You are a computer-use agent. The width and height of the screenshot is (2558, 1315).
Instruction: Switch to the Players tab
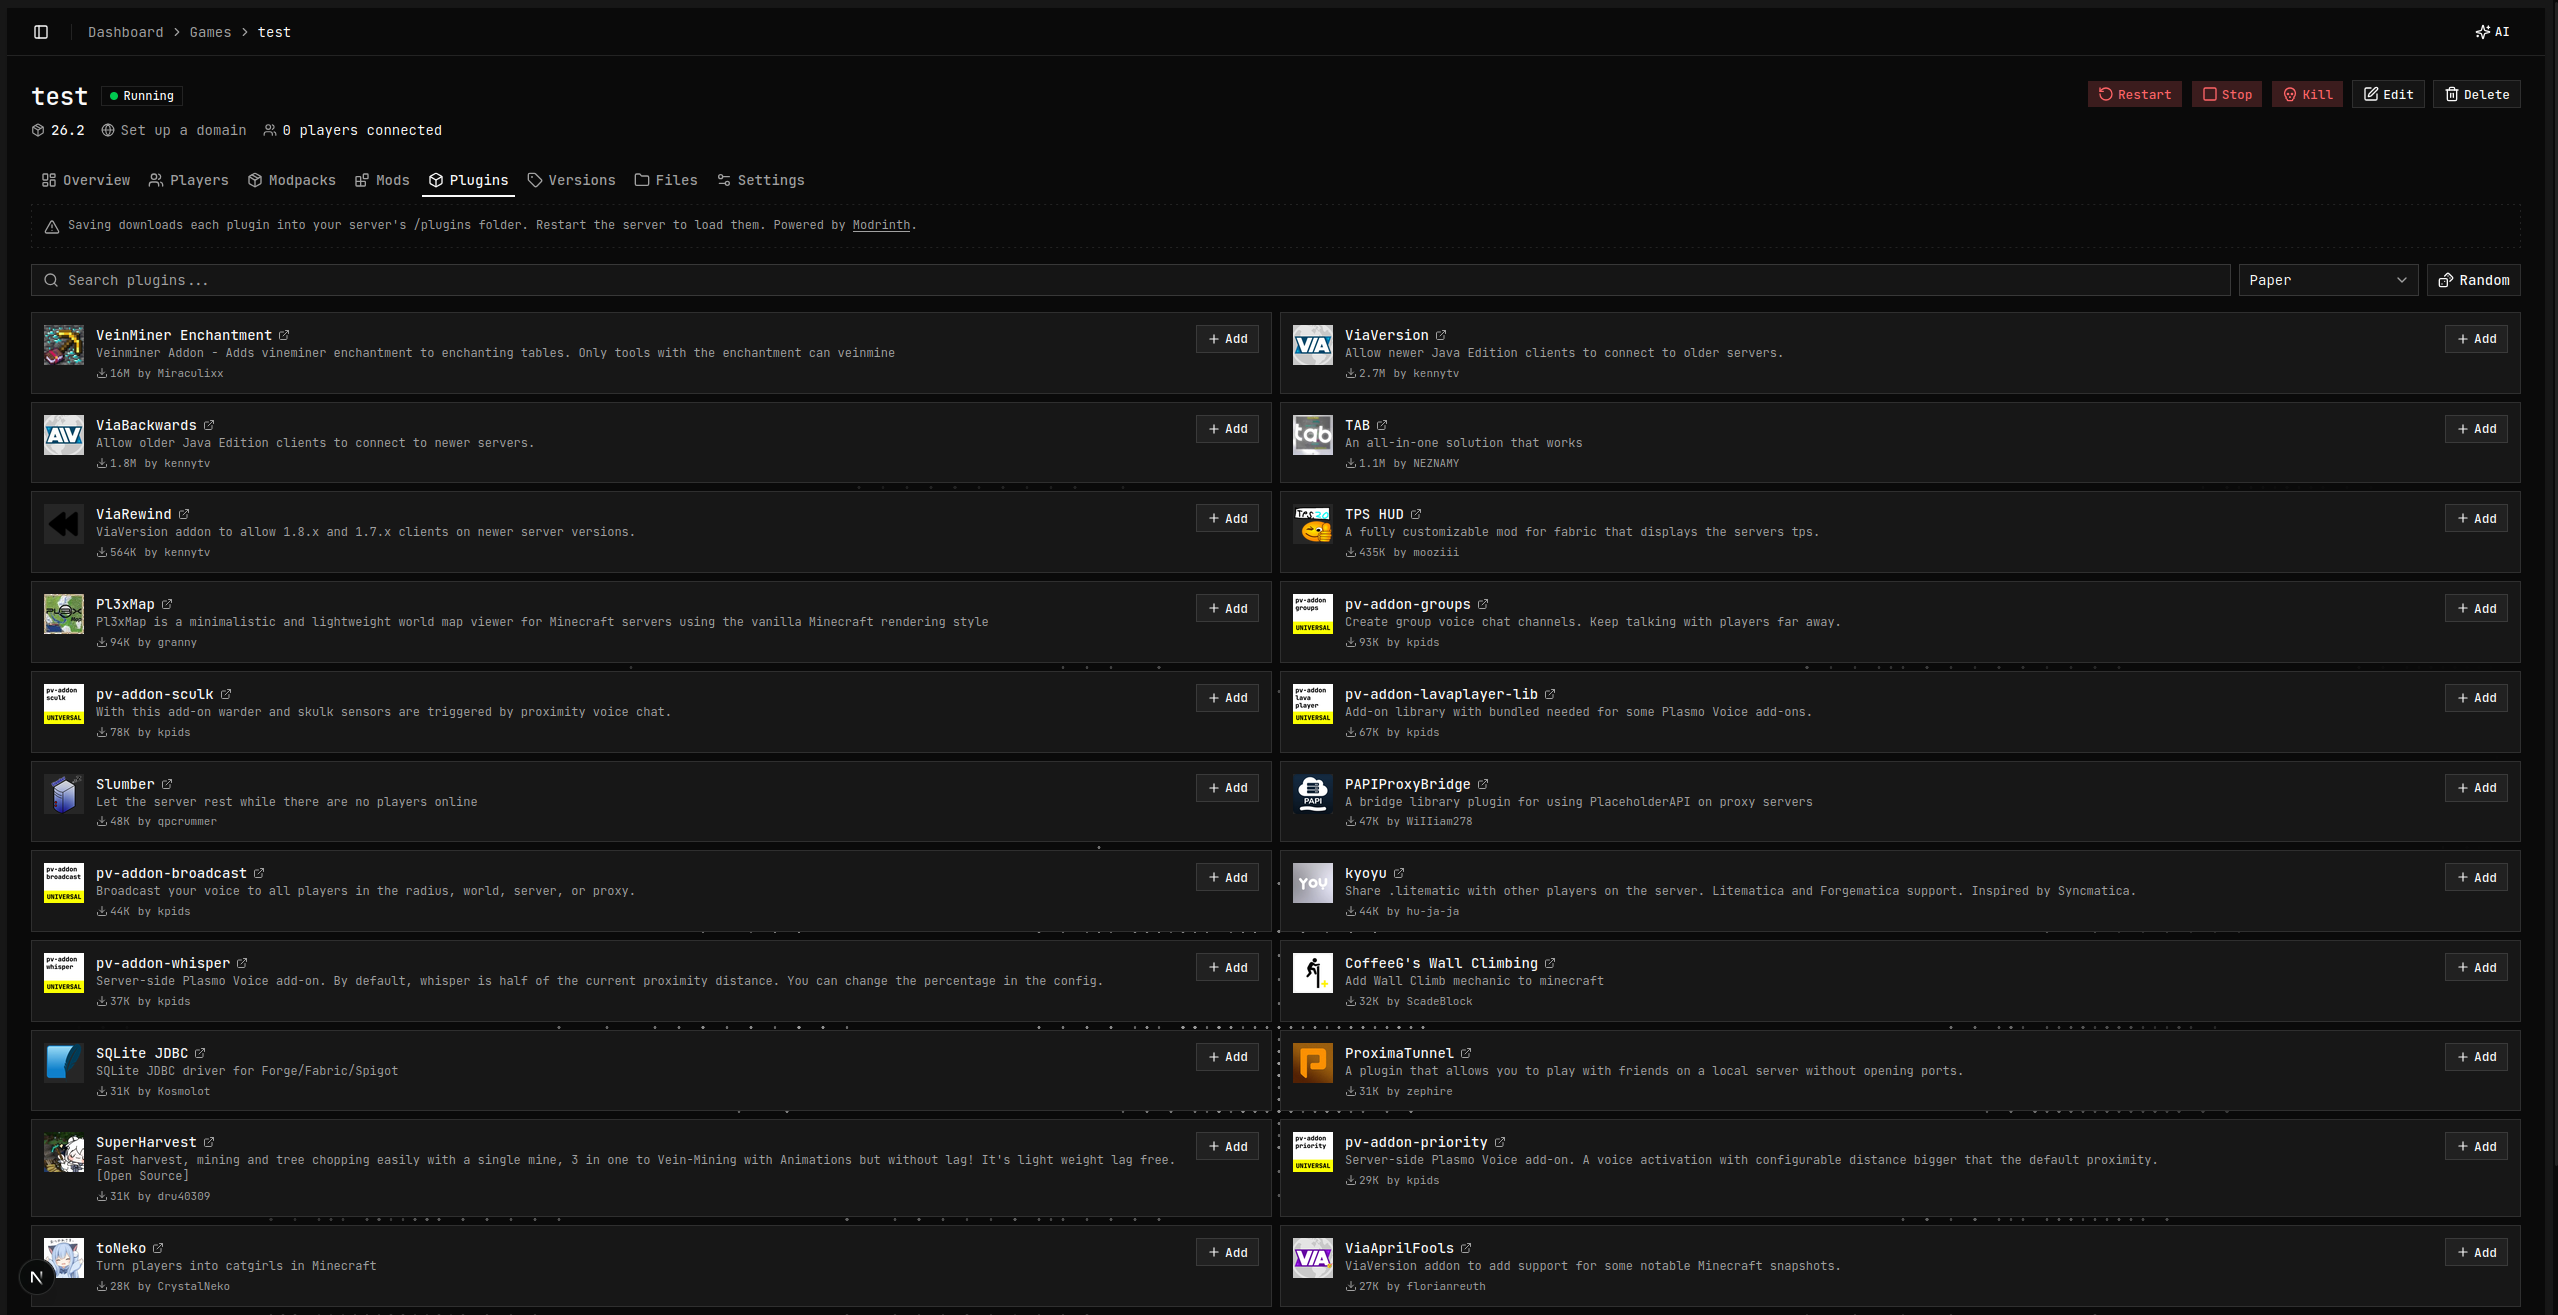click(189, 180)
